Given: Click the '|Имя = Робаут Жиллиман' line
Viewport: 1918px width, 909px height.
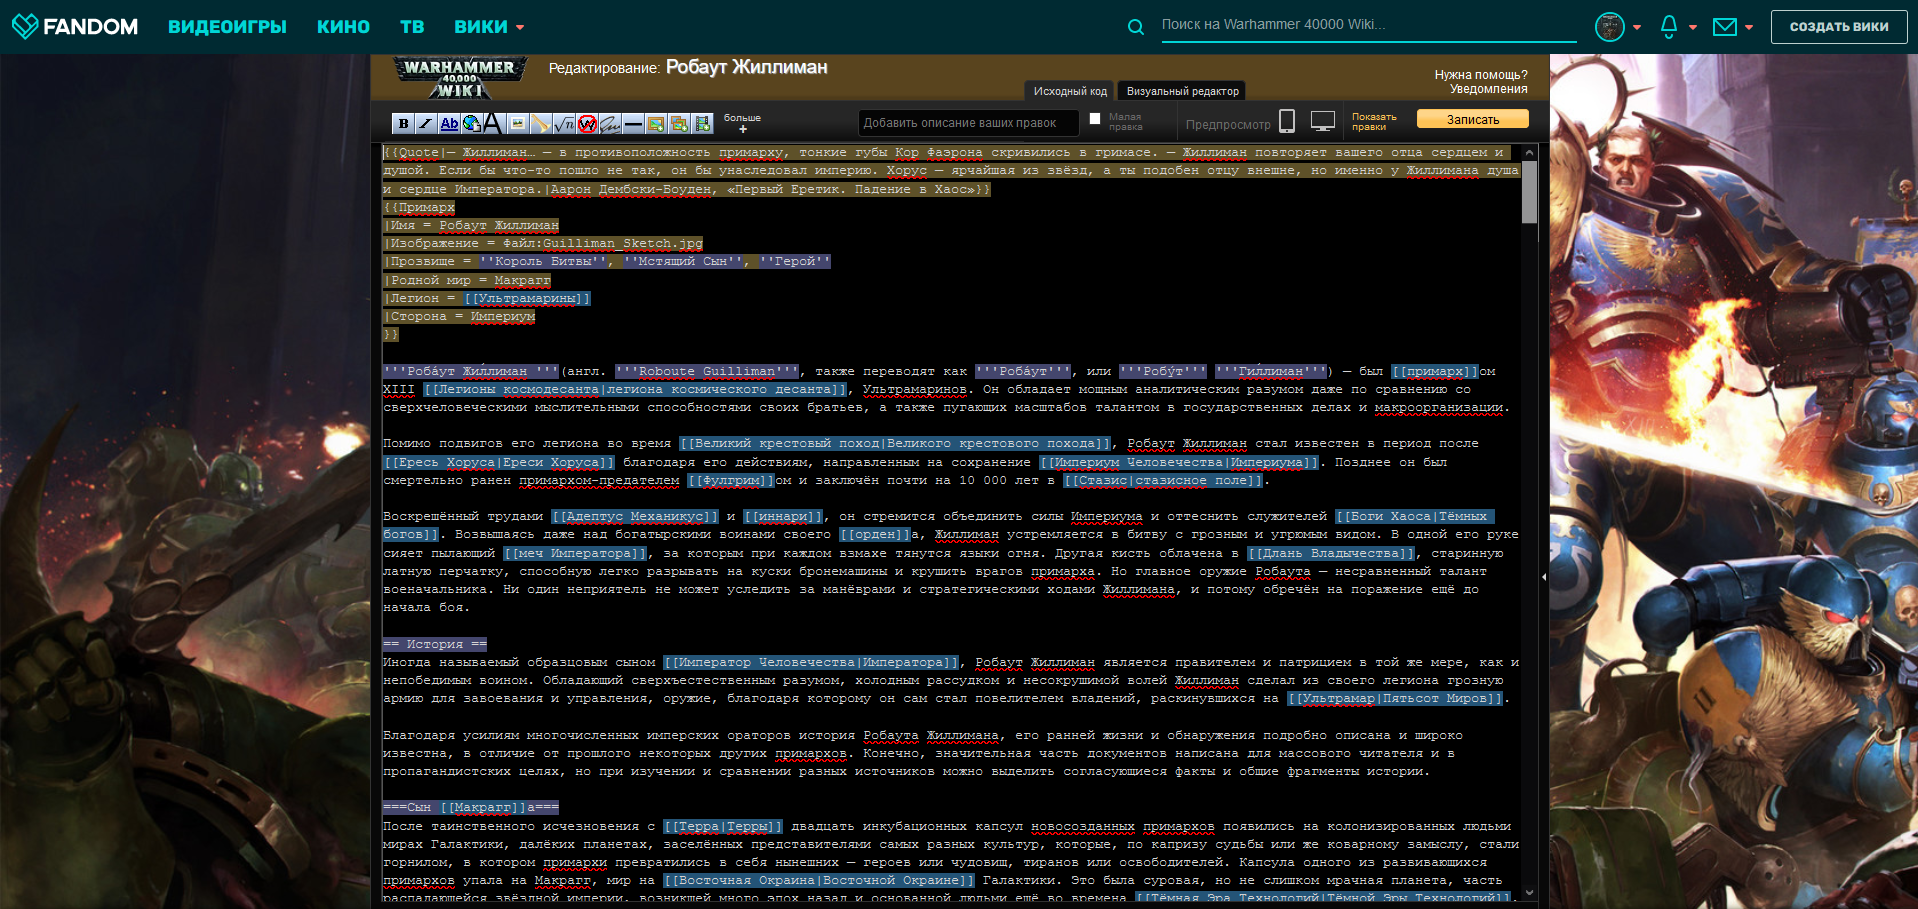Looking at the screenshot, I should (471, 225).
